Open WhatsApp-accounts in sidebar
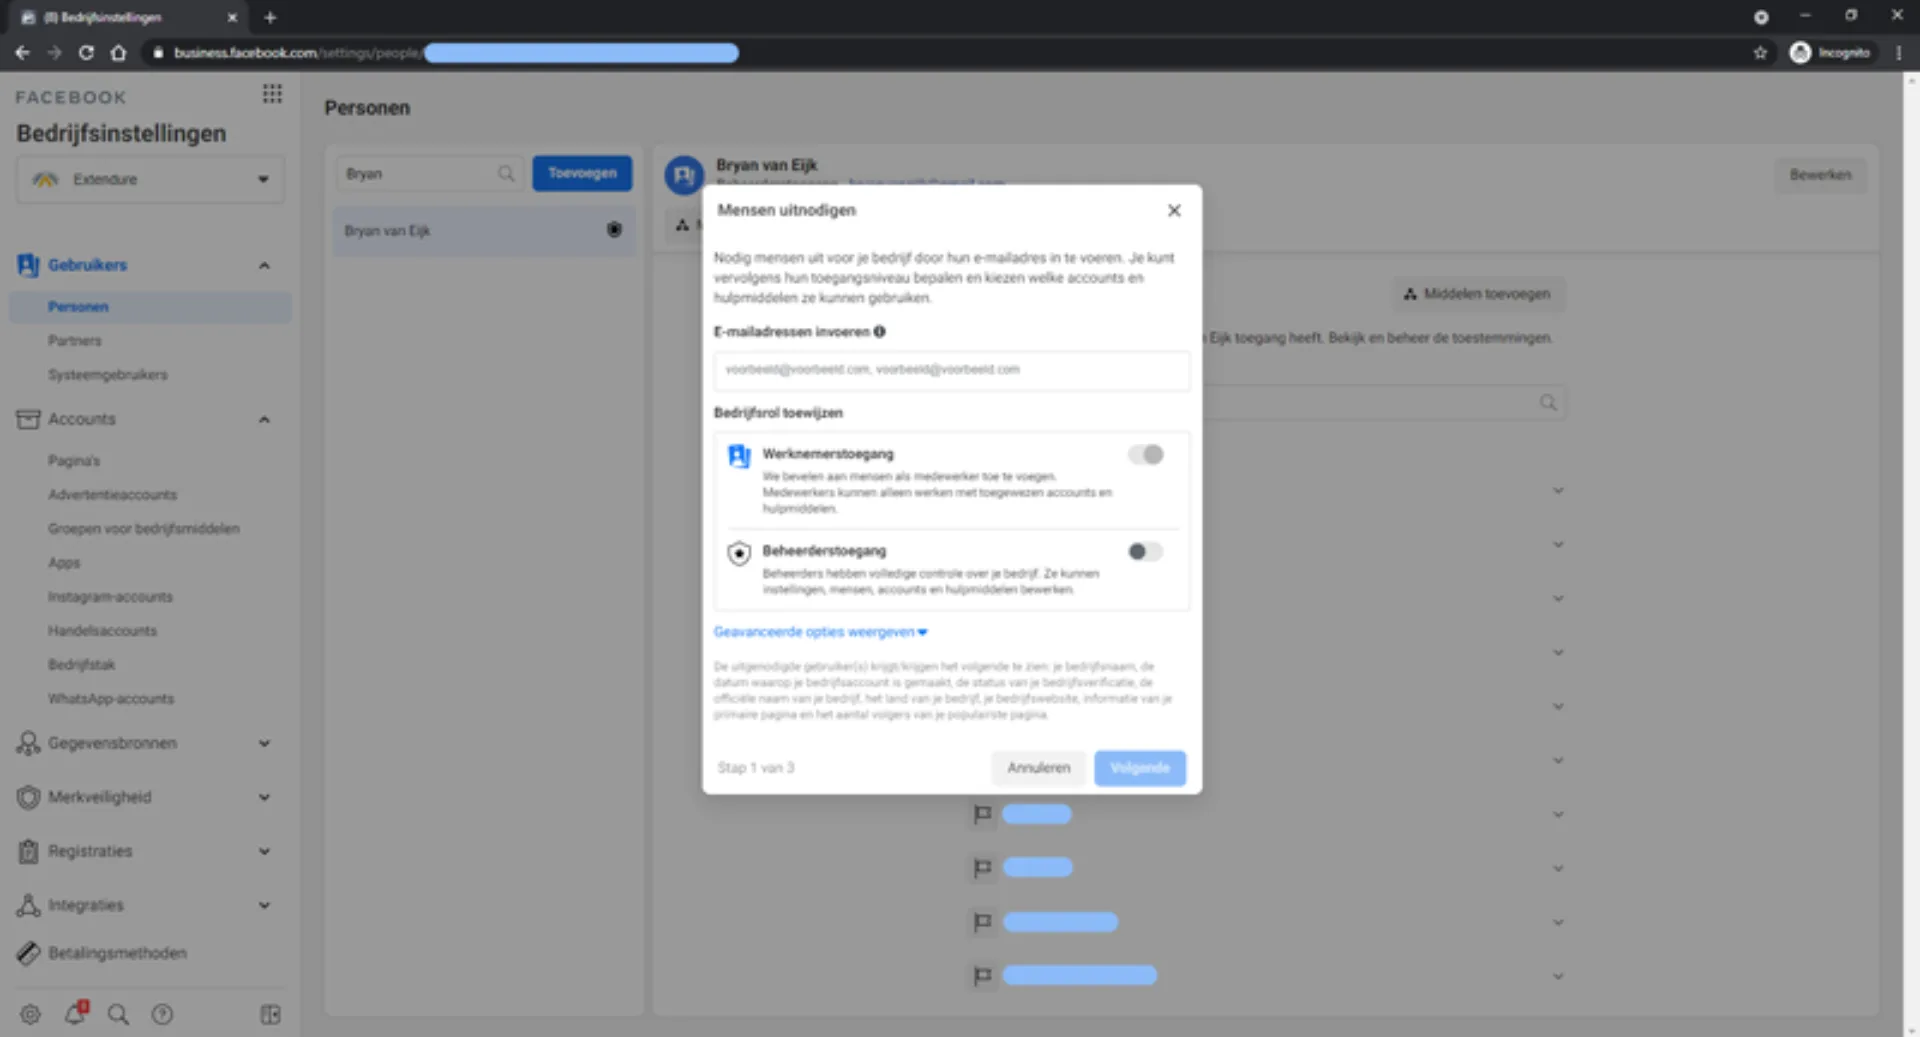 pos(111,699)
